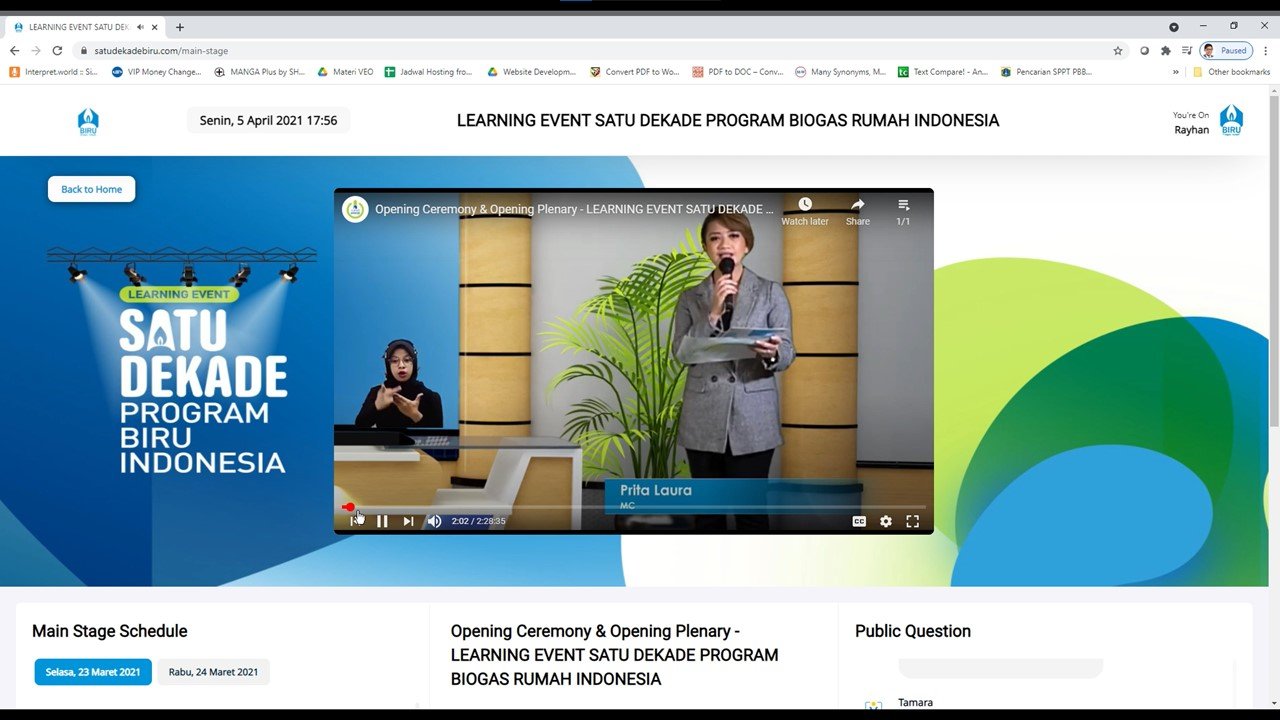Click the Back to Home button
This screenshot has height=720, width=1280.
point(91,189)
